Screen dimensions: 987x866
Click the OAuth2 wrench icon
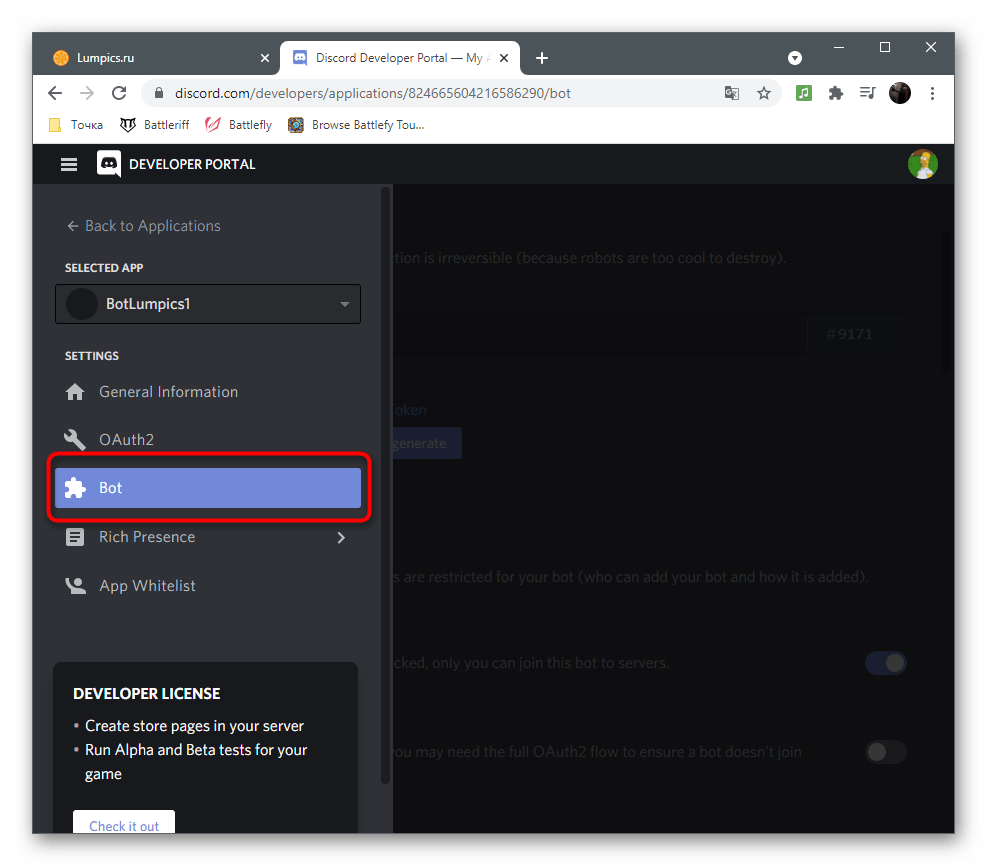pyautogui.click(x=74, y=440)
